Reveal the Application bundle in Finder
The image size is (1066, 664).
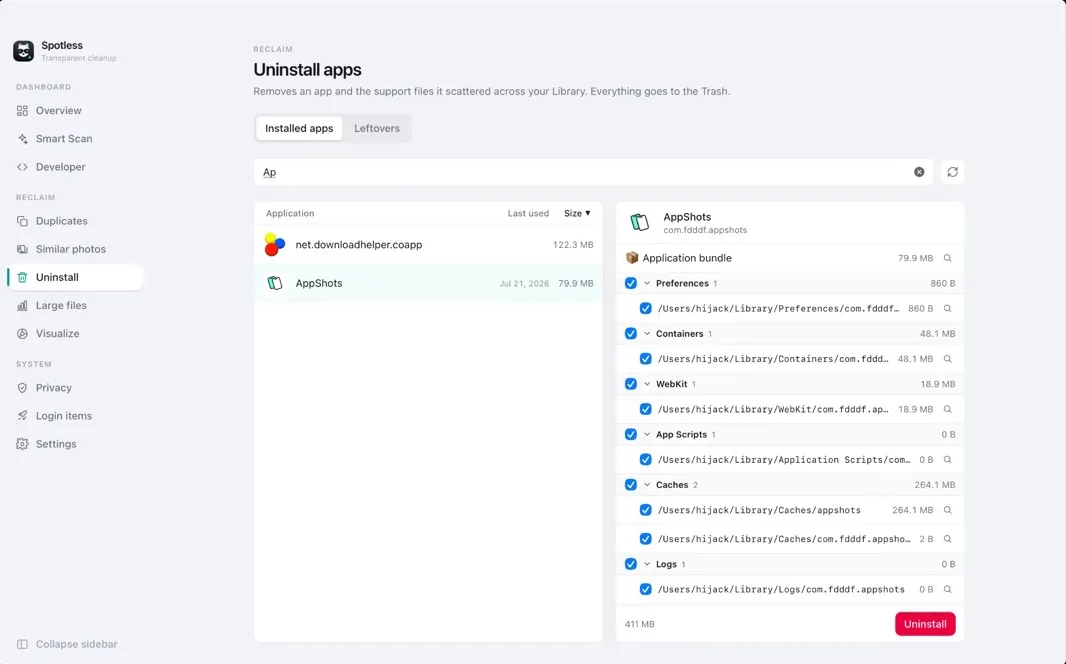pyautogui.click(x=947, y=258)
